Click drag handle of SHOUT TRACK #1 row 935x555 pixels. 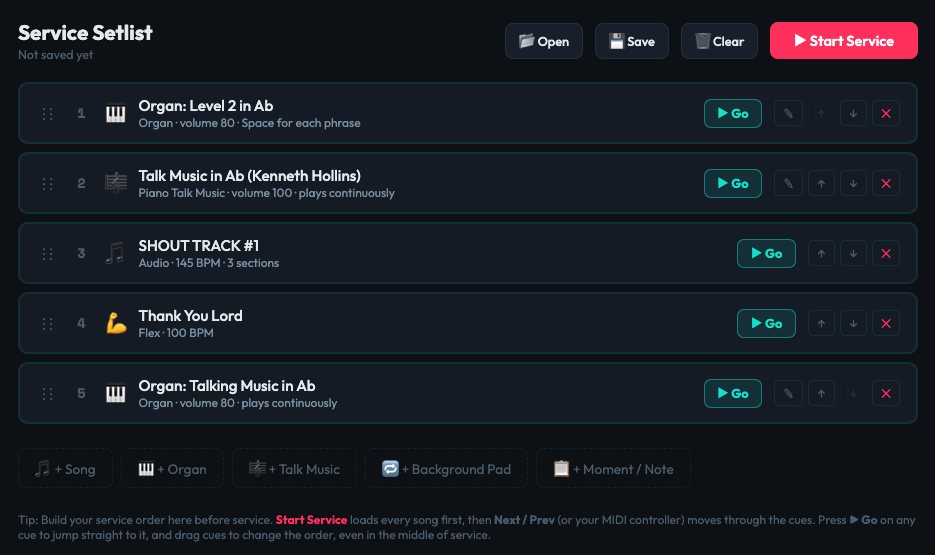(x=48, y=253)
